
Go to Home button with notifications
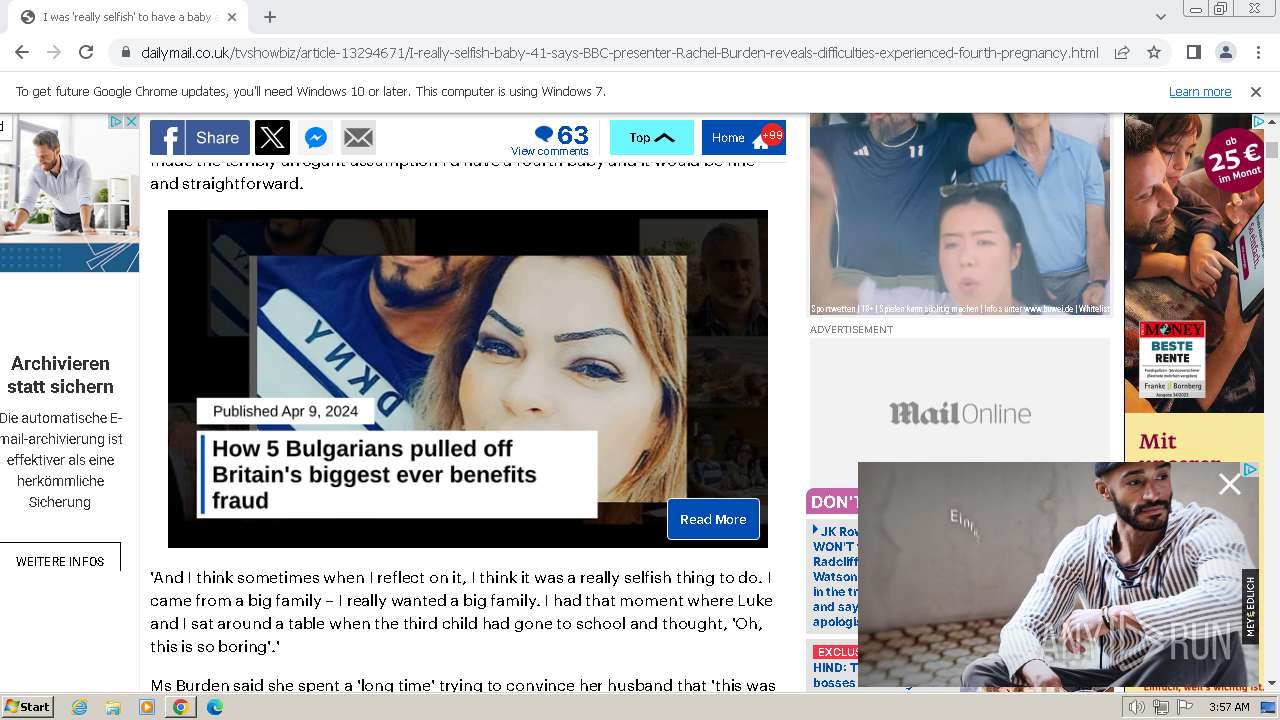pyautogui.click(x=743, y=138)
